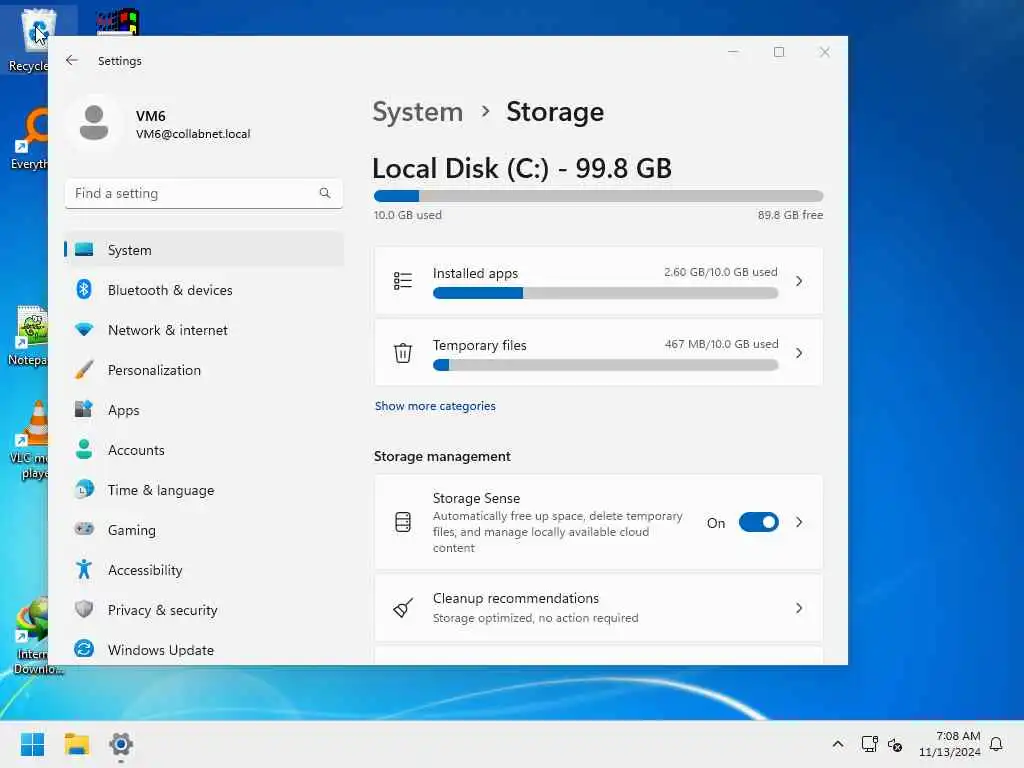
Task: Focus the Find a setting search box
Action: (204, 193)
